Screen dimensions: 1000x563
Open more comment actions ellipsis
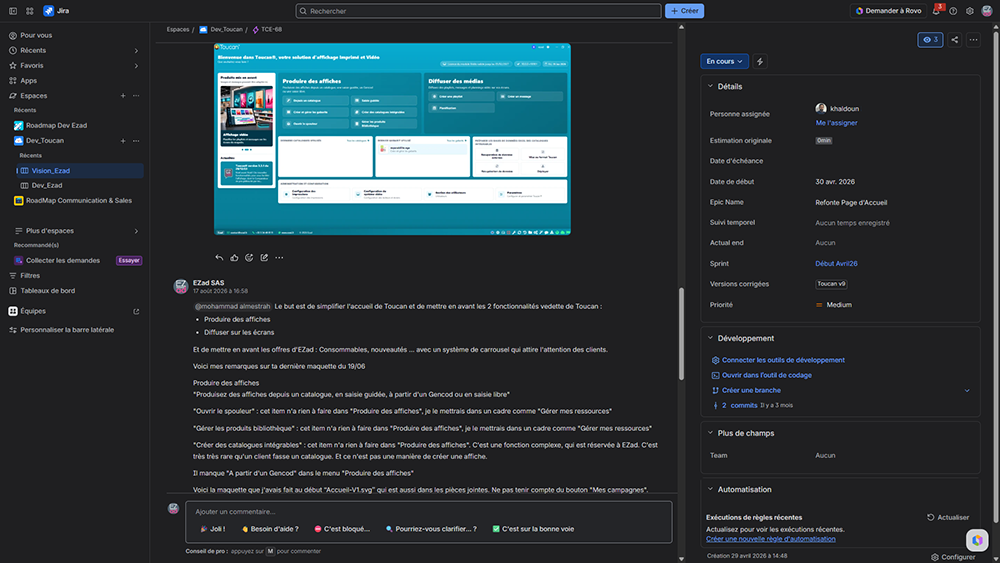[x=279, y=258]
